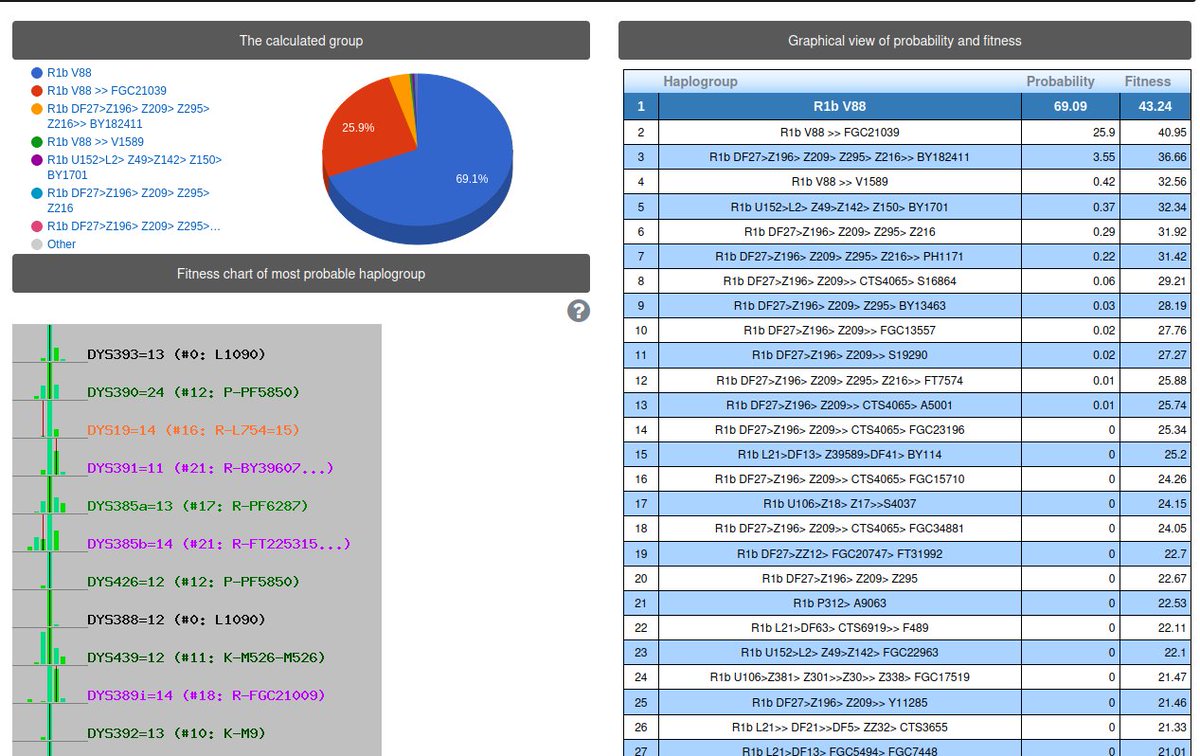Click the red legend dot for FGC21039
The image size is (1200, 756).
coord(37,91)
